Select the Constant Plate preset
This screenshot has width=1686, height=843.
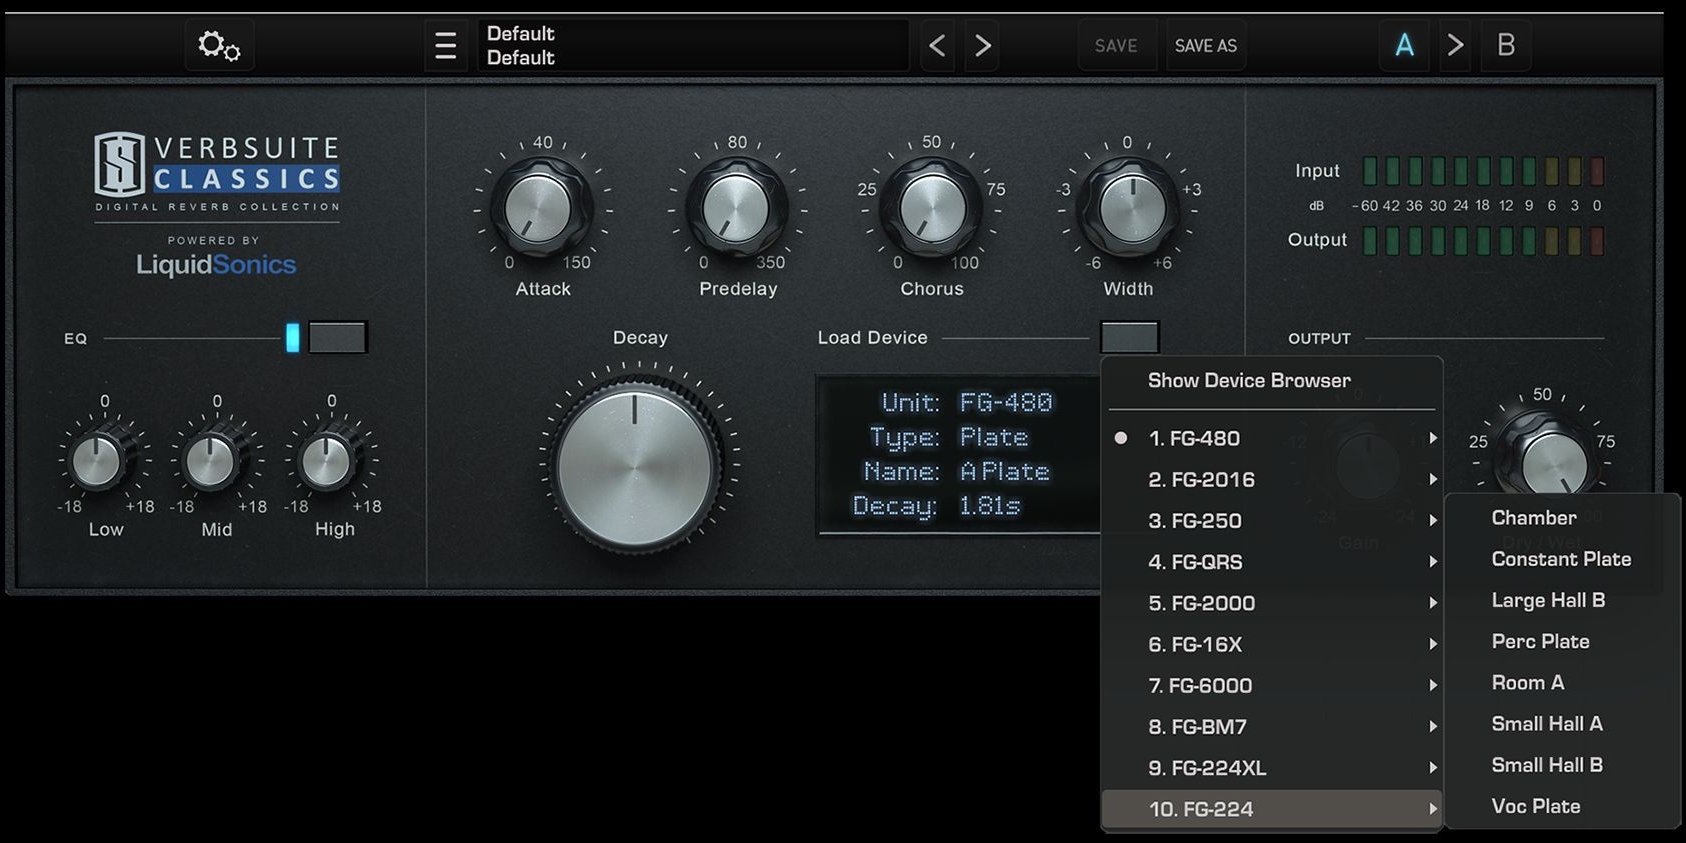click(x=1561, y=559)
